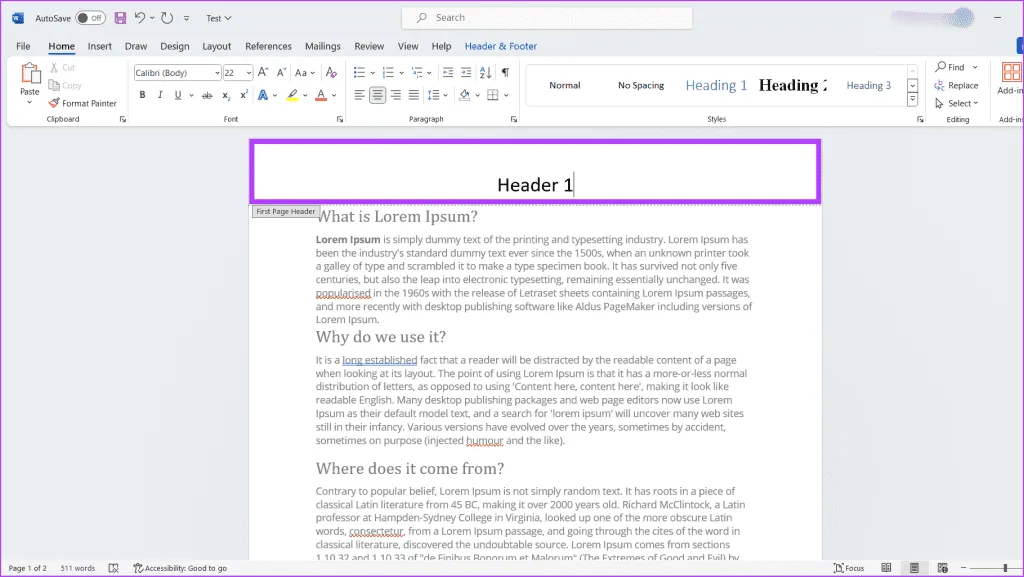Toggle the AutoSave switch

[x=90, y=18]
